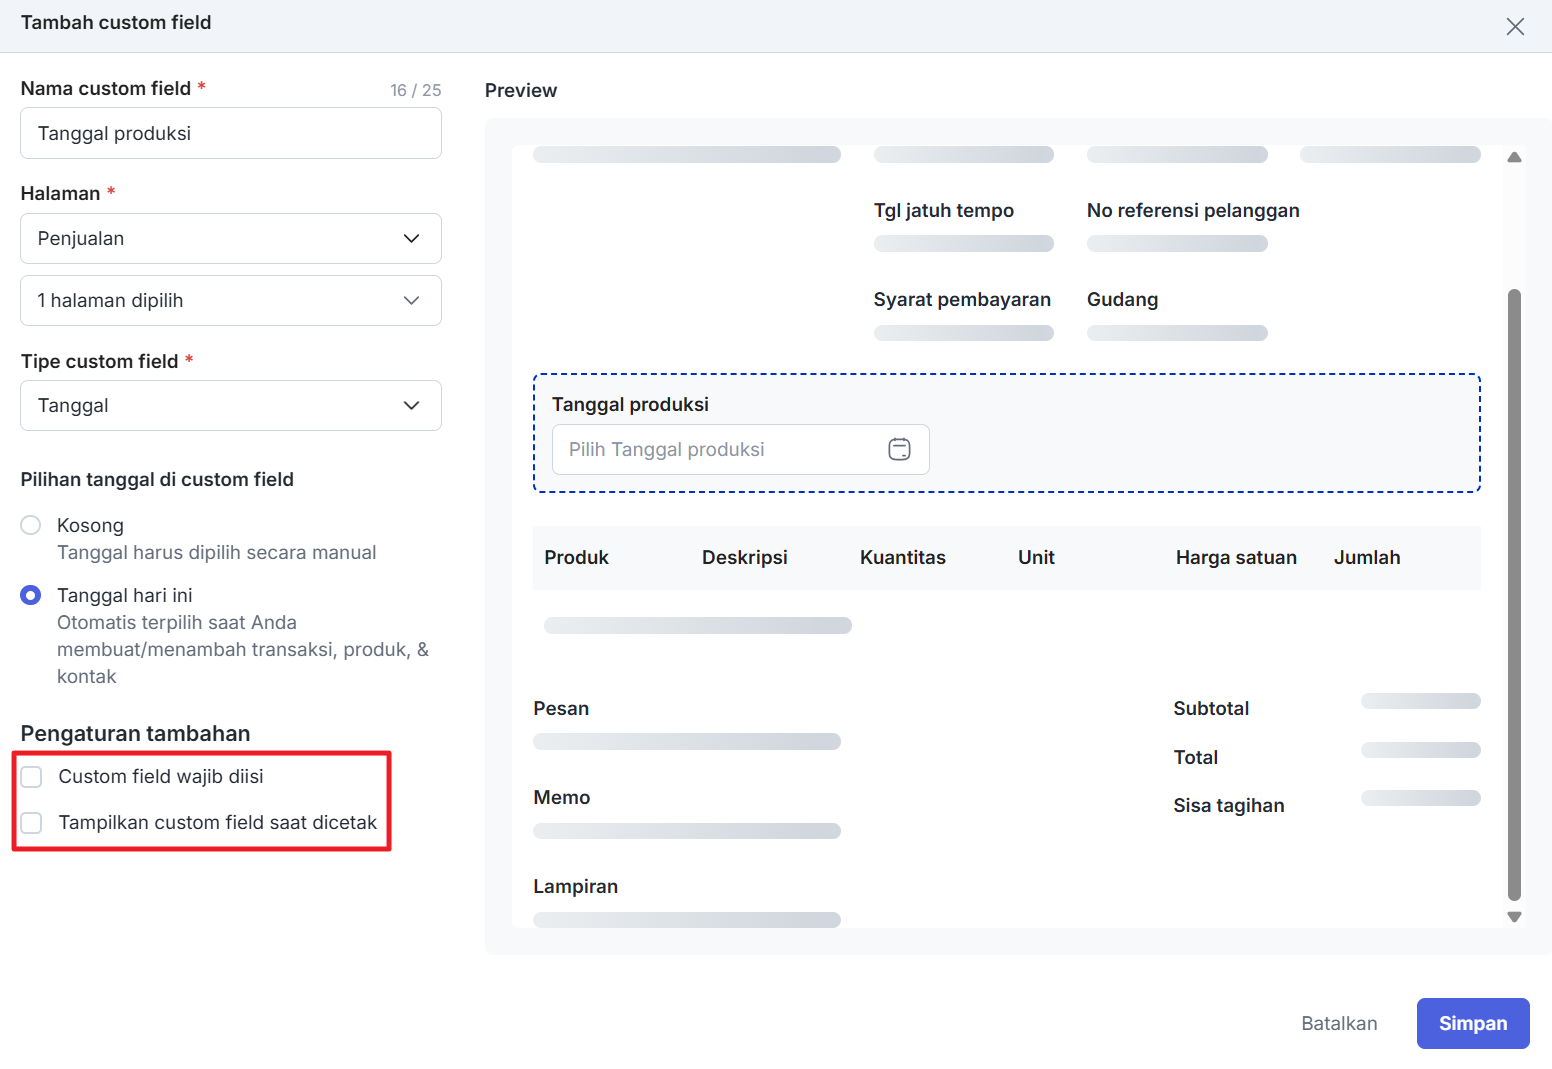Viewport: 1552px width, 1069px height.
Task: Open the Tipe custom field Tanggal dropdown
Action: tap(230, 406)
